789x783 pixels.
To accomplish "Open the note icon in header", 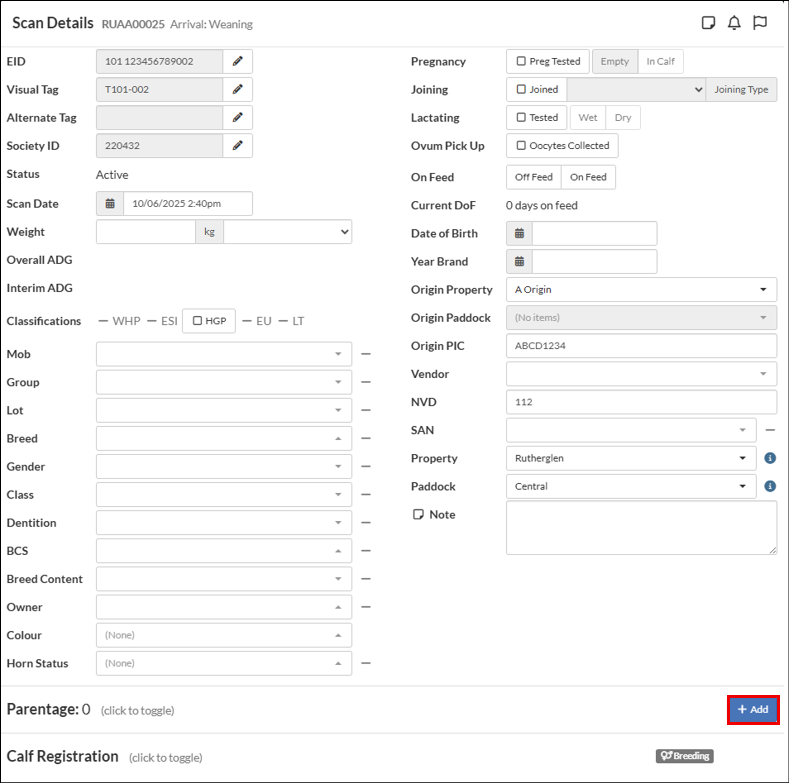I will coord(709,23).
